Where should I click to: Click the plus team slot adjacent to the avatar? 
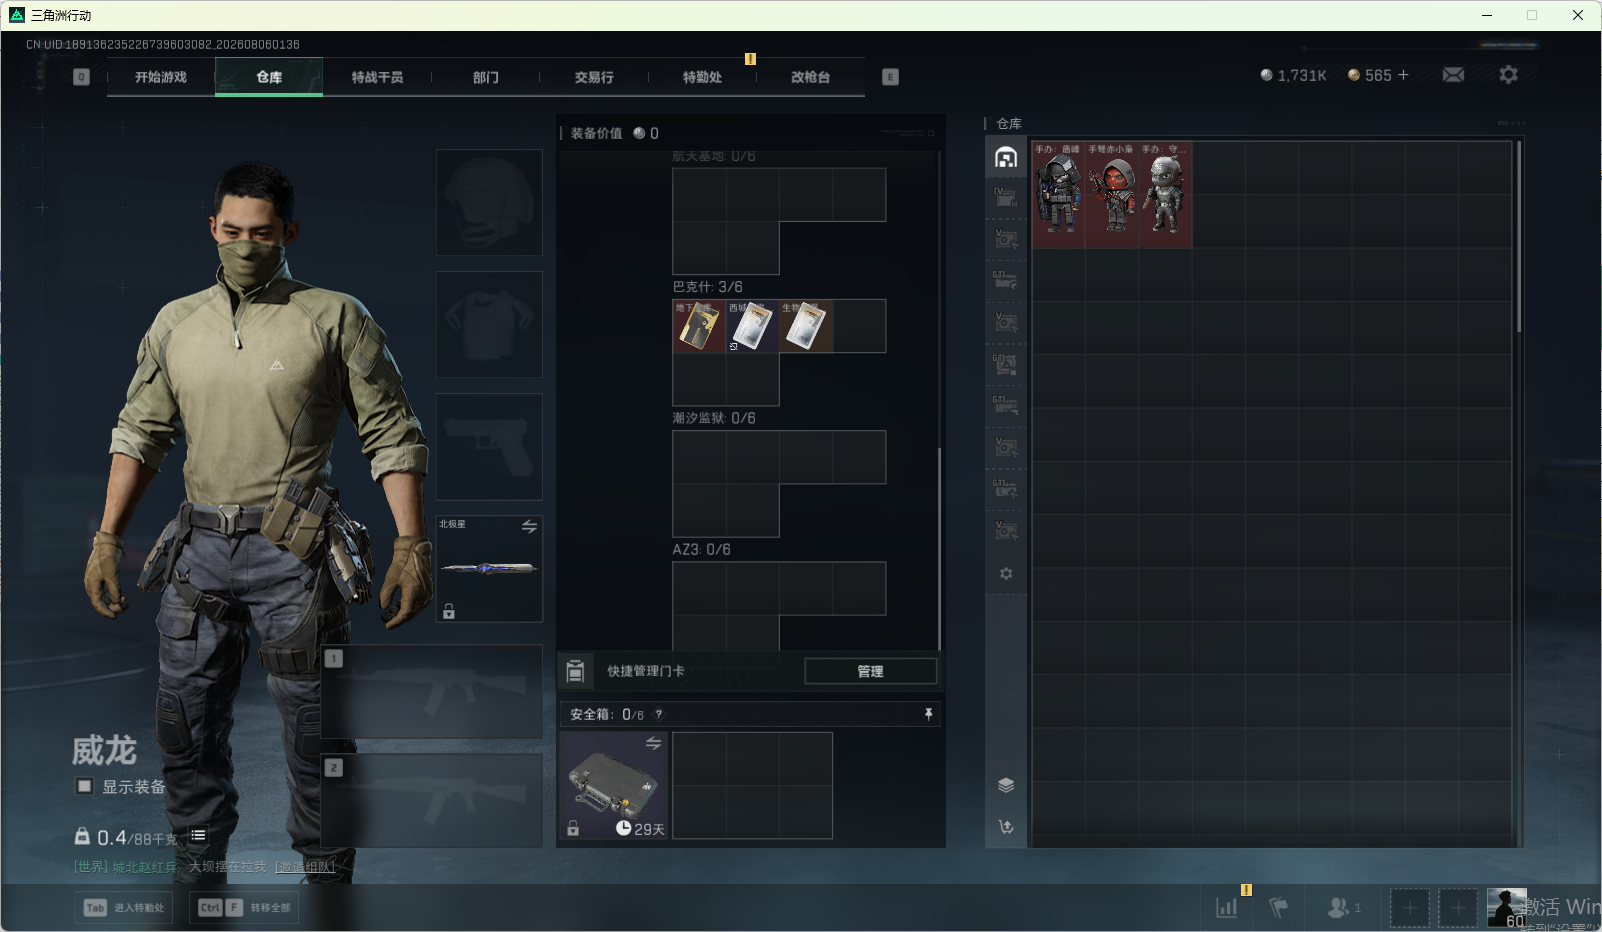1458,908
